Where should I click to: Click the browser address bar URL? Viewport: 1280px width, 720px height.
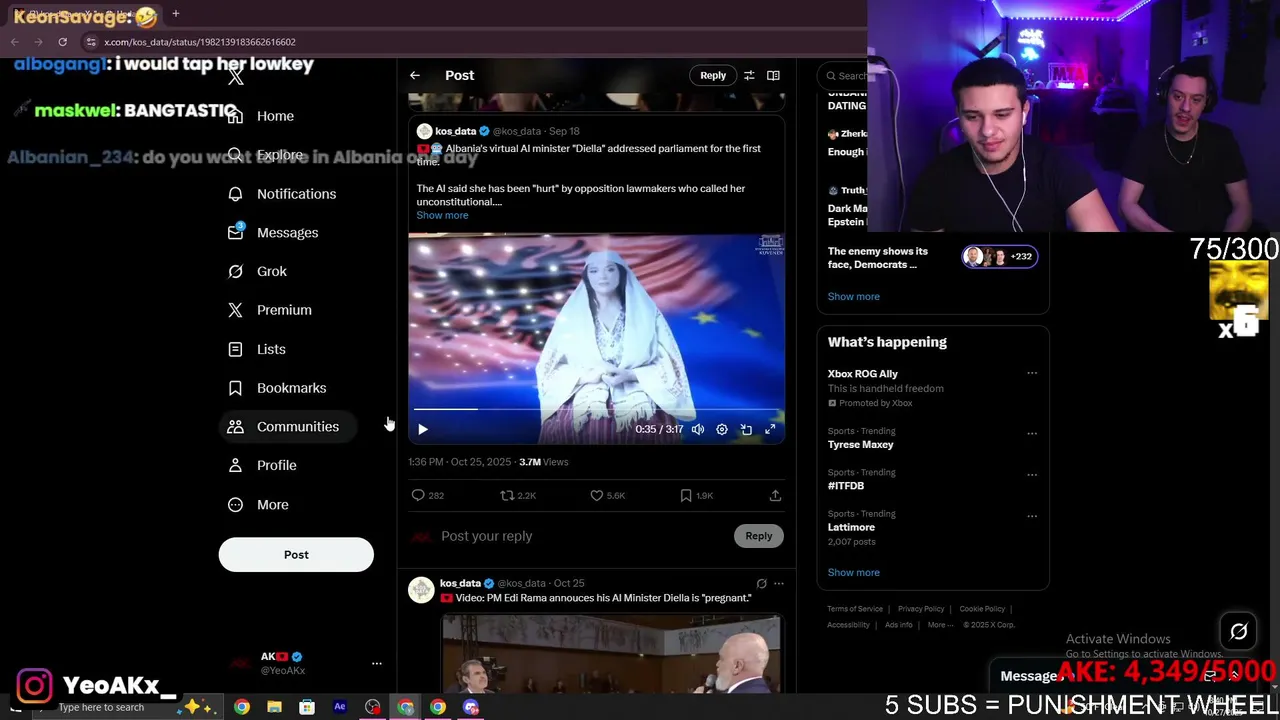tap(200, 42)
